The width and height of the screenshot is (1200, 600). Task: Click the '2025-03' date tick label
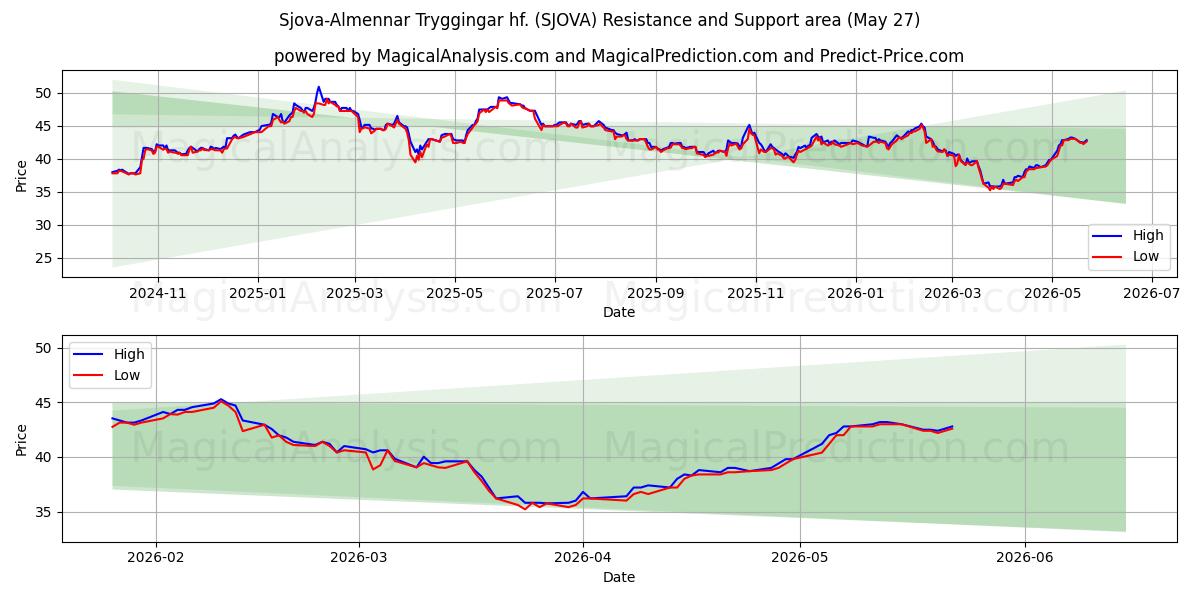tap(356, 295)
